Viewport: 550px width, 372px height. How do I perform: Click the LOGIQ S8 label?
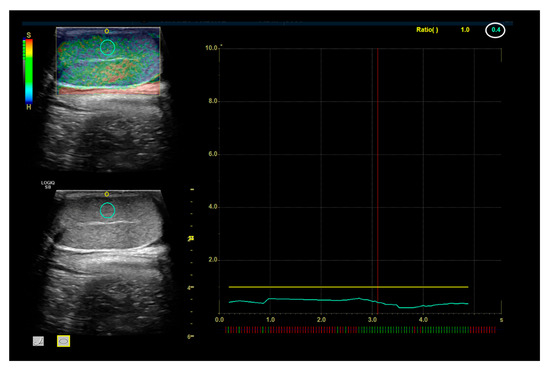[48, 185]
